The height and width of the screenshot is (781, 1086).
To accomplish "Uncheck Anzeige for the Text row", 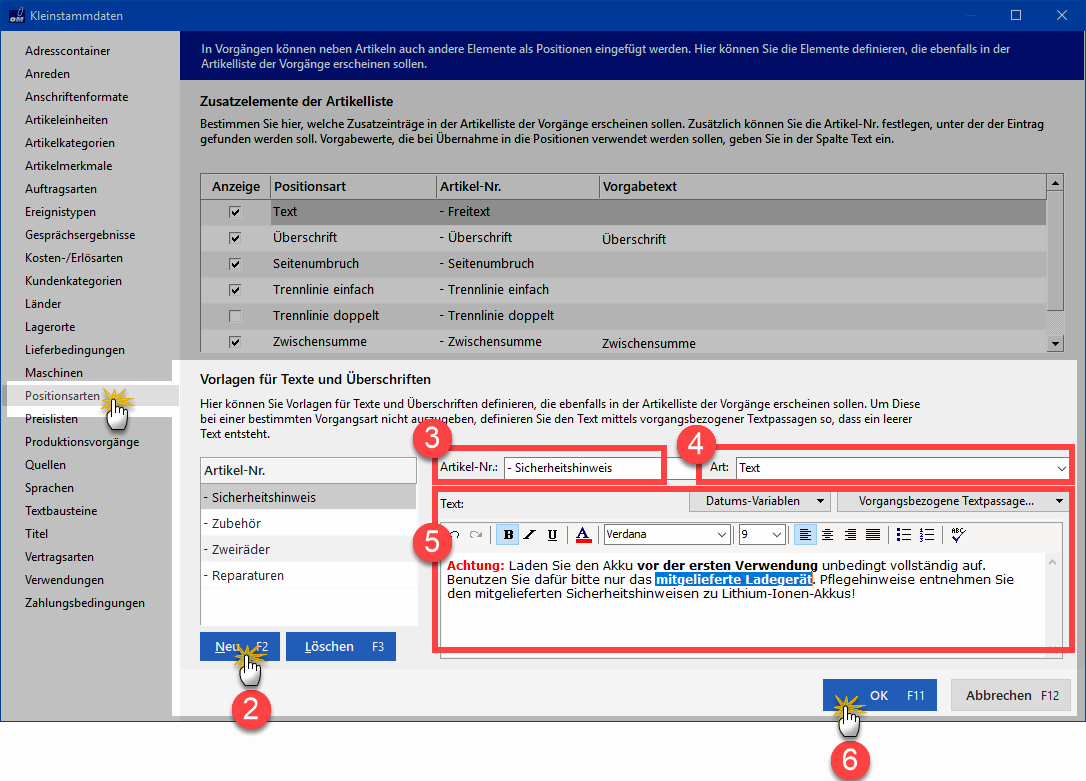I will (235, 212).
